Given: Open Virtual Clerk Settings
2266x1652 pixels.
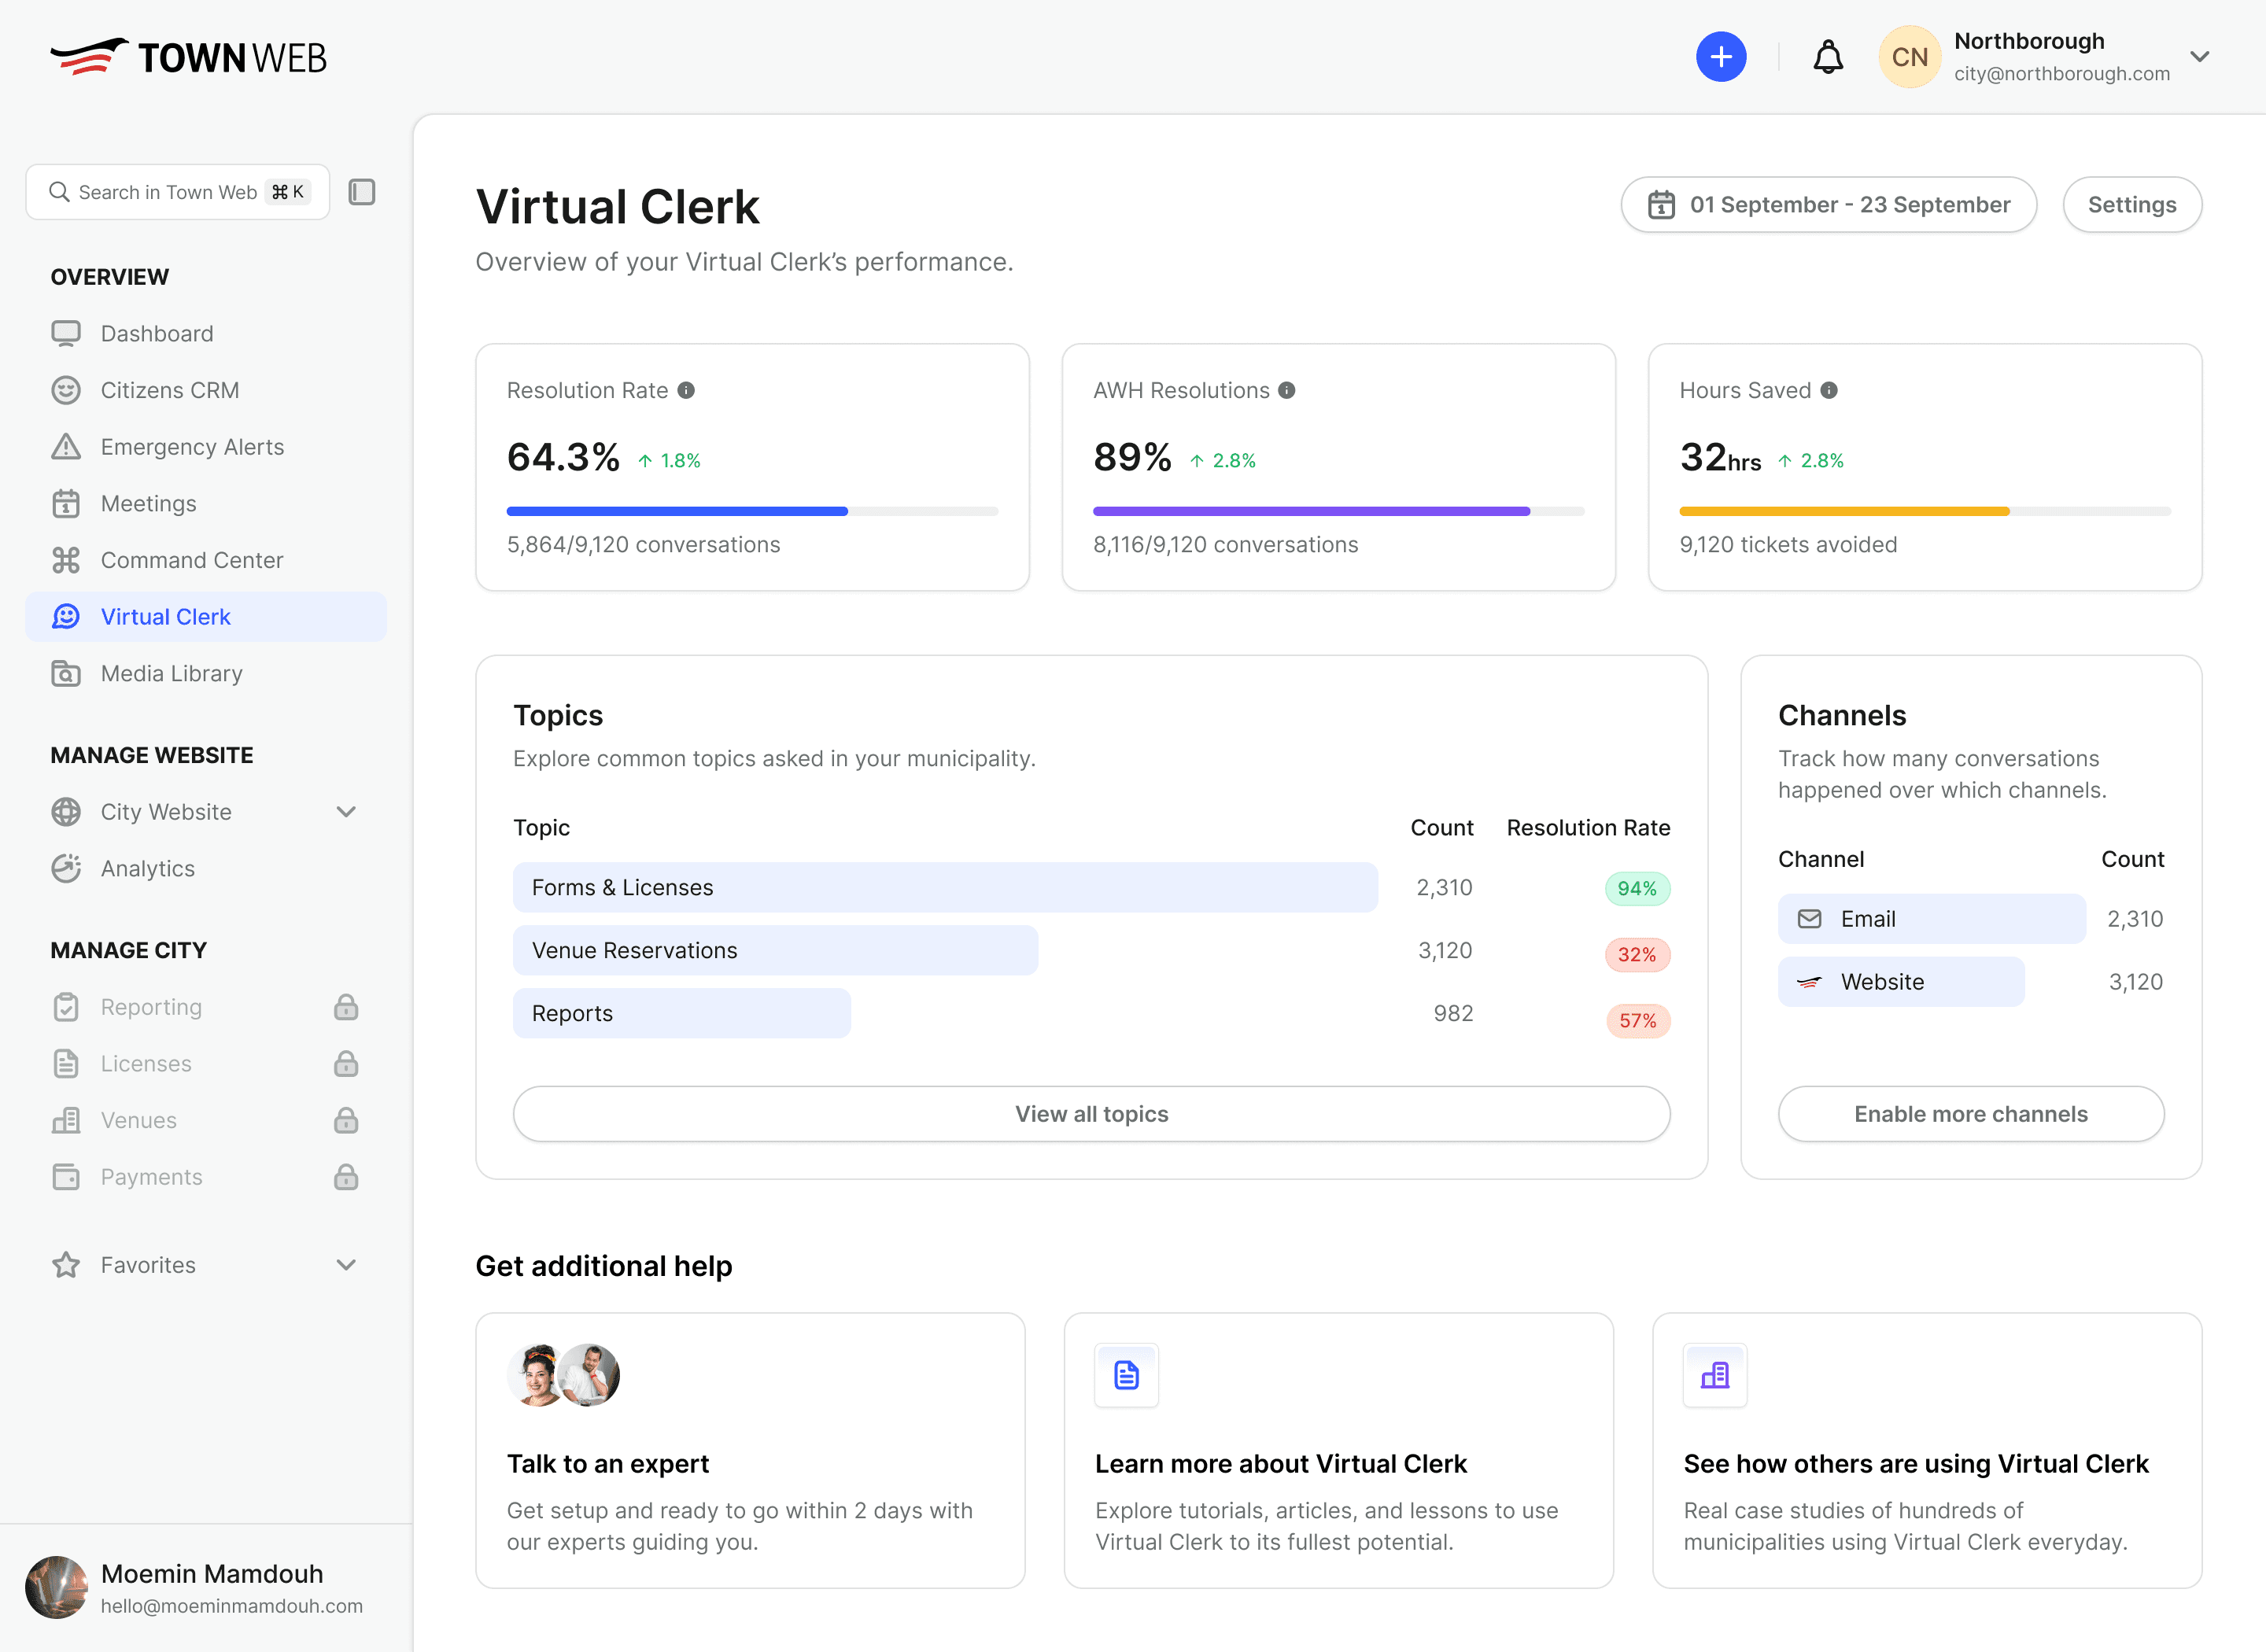Looking at the screenshot, I should coord(2132,205).
